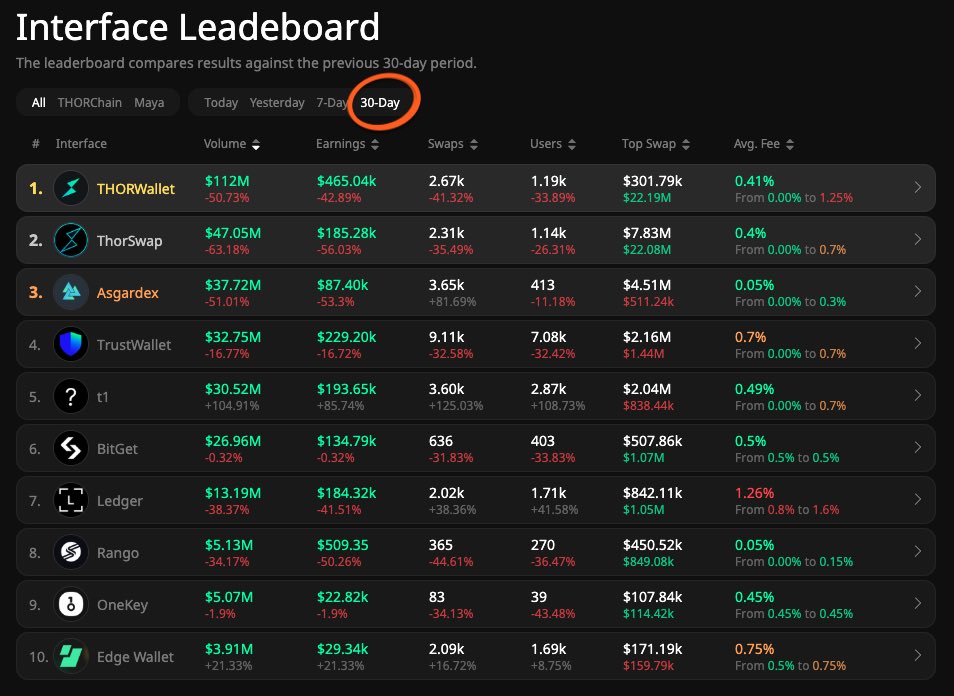This screenshot has height=696, width=954.
Task: Click Ledger average fee 1.26%
Action: [754, 493]
